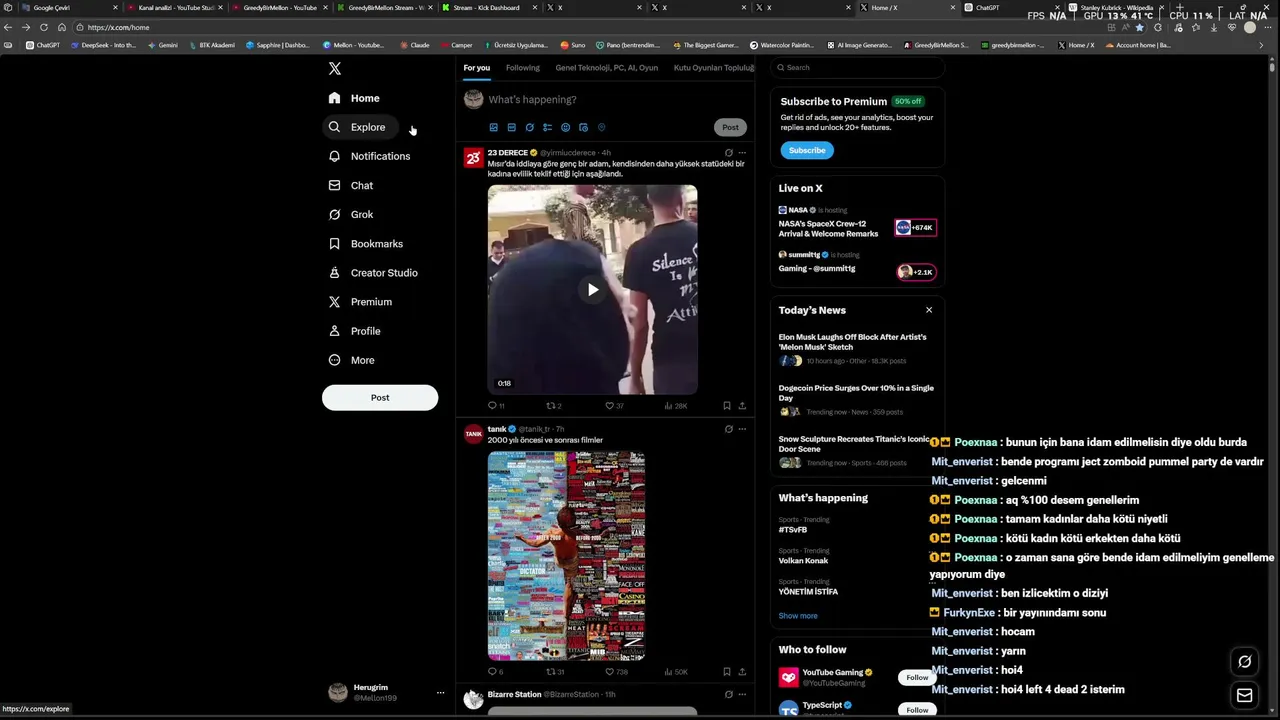Schedule the post via calendar icon
The width and height of the screenshot is (1280, 720).
coord(583,127)
